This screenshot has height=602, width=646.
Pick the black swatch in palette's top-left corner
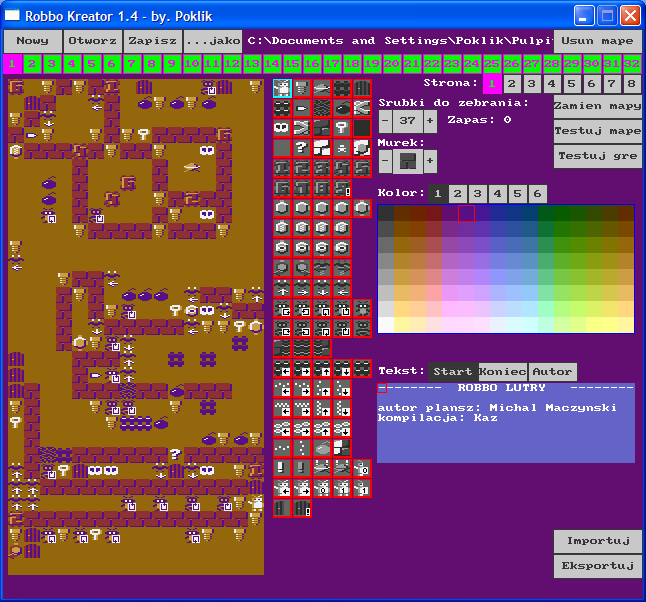coord(386,213)
